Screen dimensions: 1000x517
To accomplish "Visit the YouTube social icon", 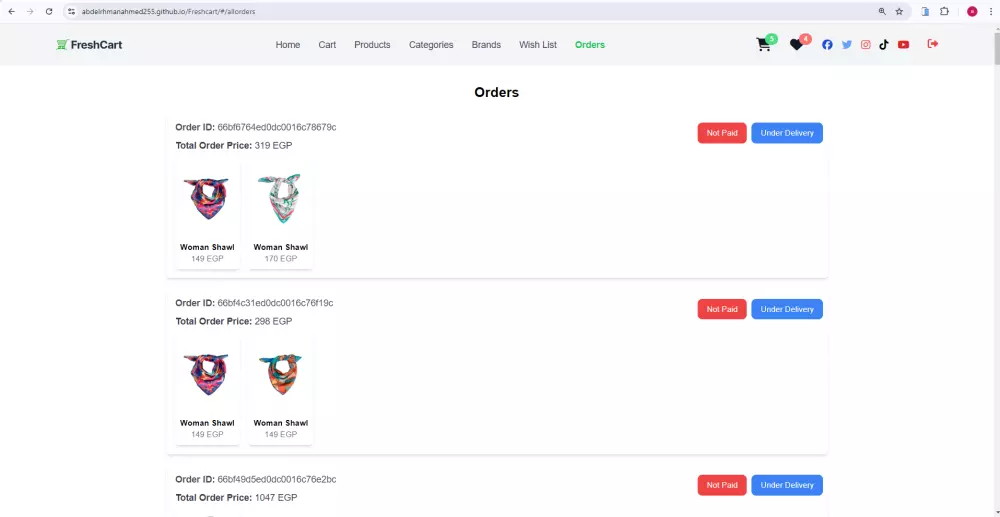I will 903,45.
